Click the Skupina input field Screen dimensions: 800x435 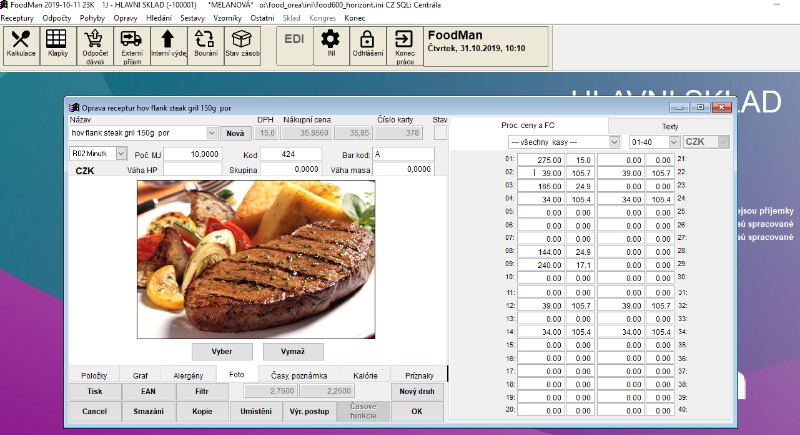click(291, 169)
